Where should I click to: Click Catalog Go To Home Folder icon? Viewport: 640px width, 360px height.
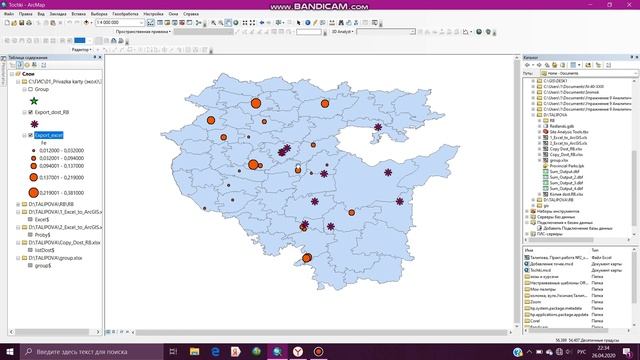[x=555, y=65]
